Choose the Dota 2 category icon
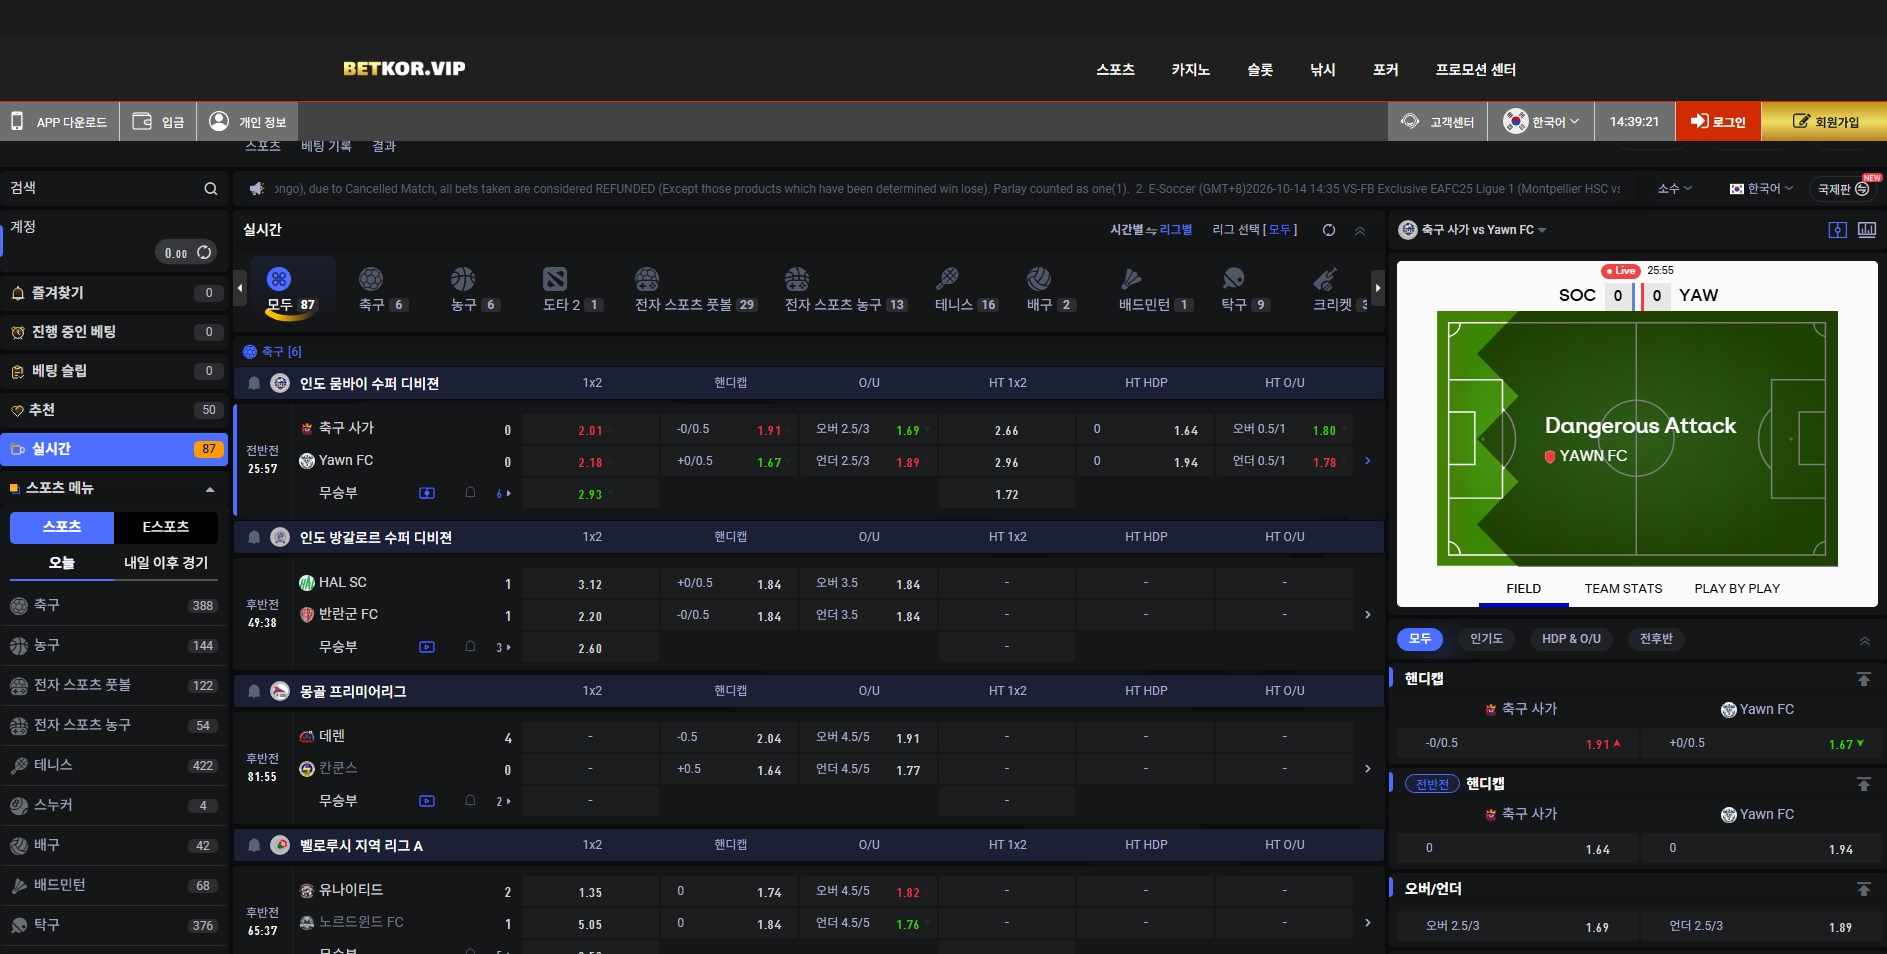Image resolution: width=1887 pixels, height=954 pixels. [x=555, y=279]
